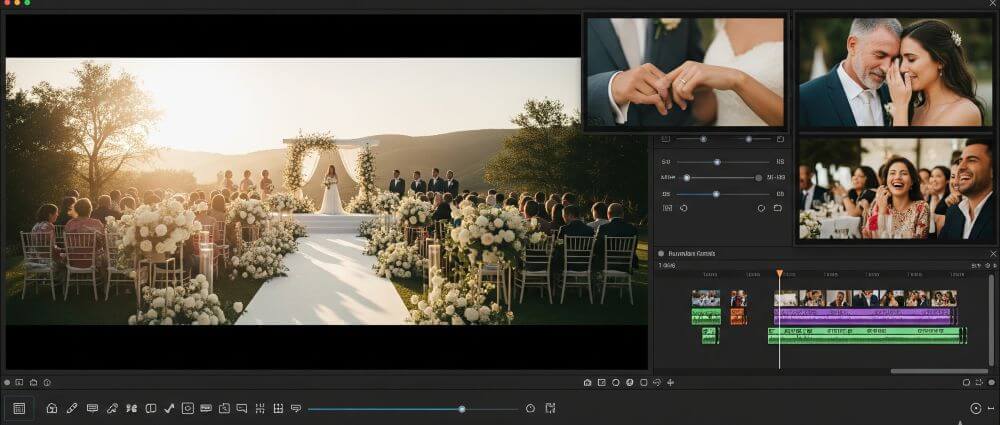The width and height of the screenshot is (1000, 425).
Task: Click the crosshair move icon below the viewer
Action: click(671, 382)
